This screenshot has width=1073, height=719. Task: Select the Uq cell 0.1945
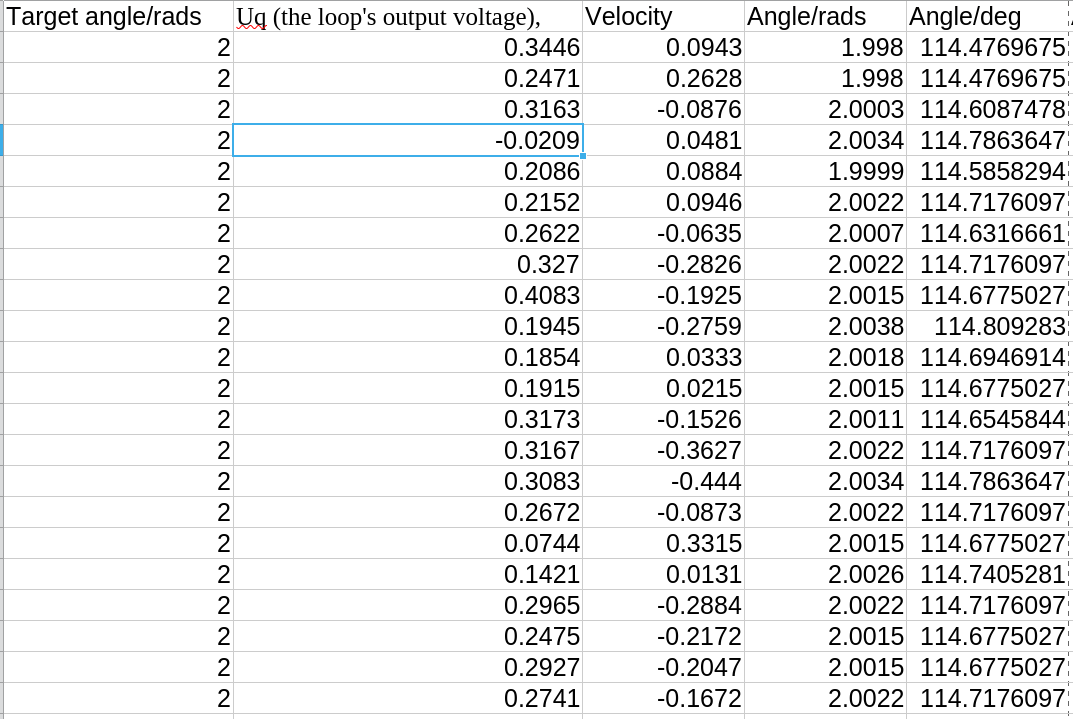pyautogui.click(x=408, y=326)
